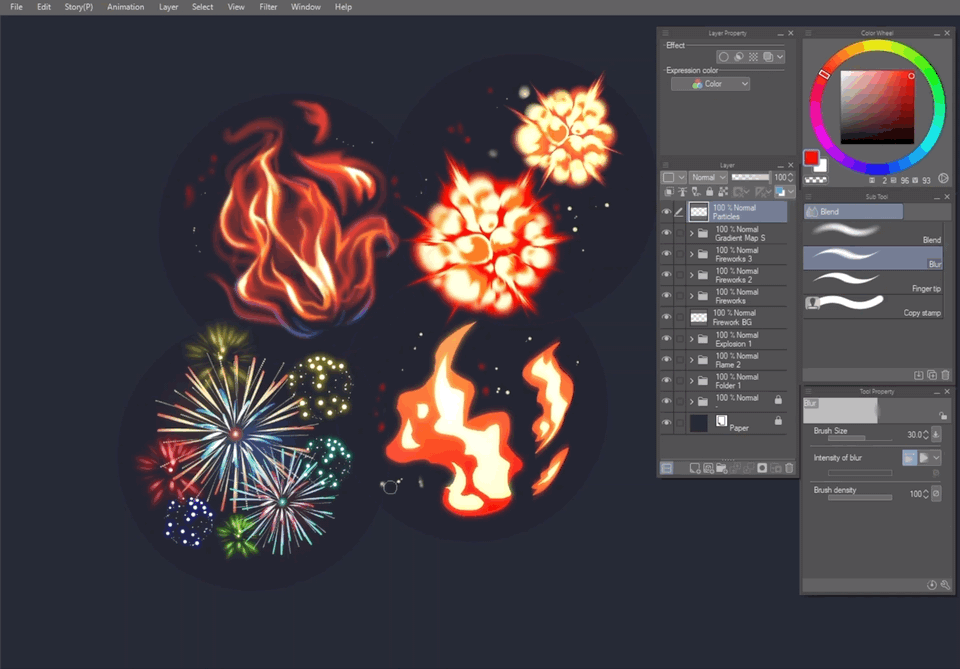Click the Create layer mask icon
This screenshot has width=960, height=669.
[762, 468]
